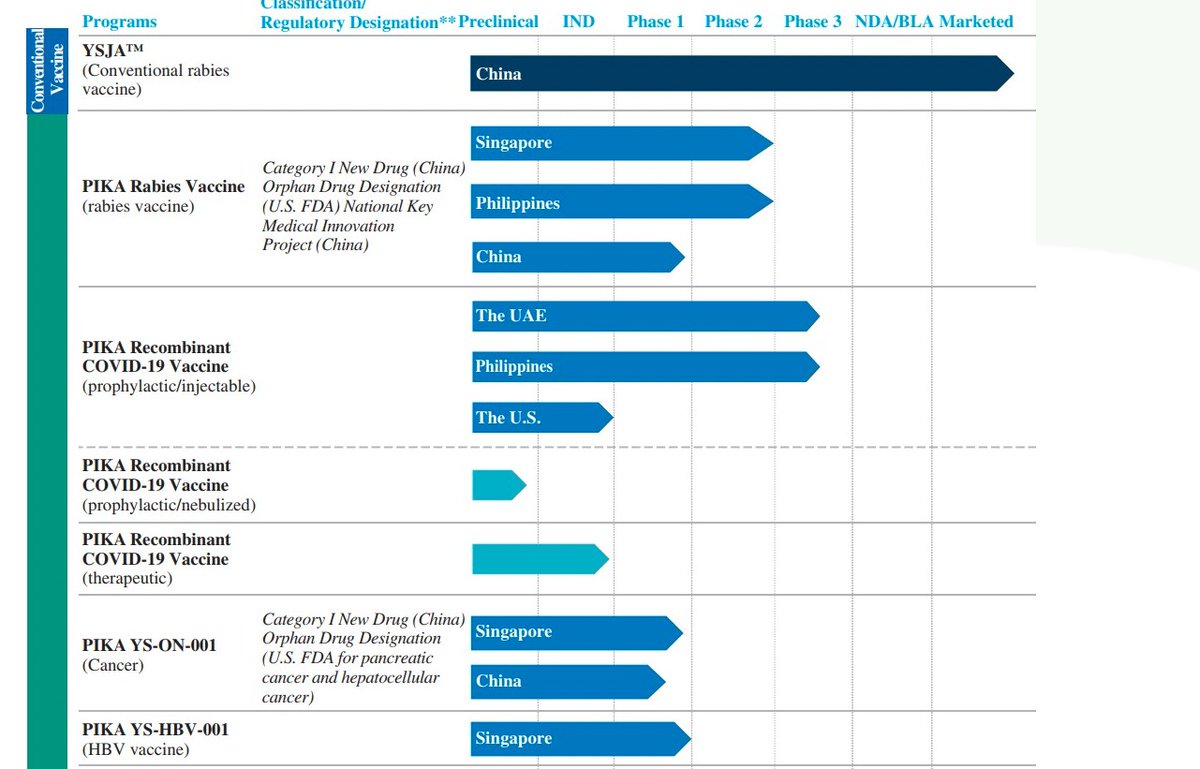1200x769 pixels.
Task: Click The U.S. COVID-19 progress bar
Action: (541, 418)
